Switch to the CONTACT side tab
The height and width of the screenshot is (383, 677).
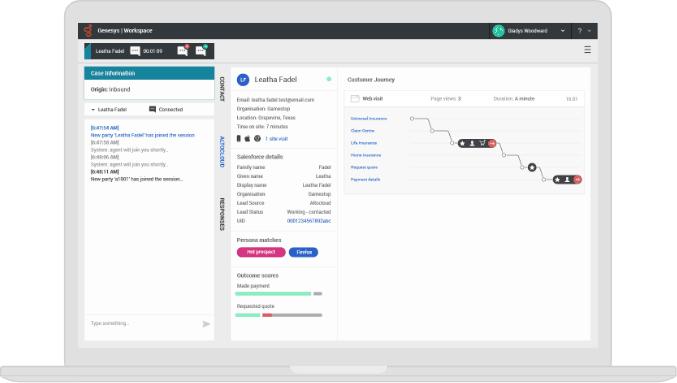click(x=222, y=89)
